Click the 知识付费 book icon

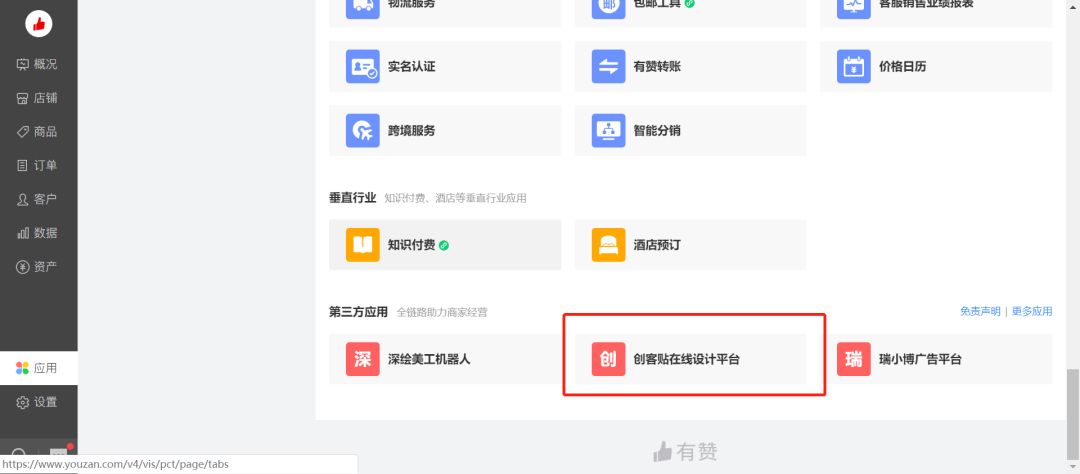362,245
